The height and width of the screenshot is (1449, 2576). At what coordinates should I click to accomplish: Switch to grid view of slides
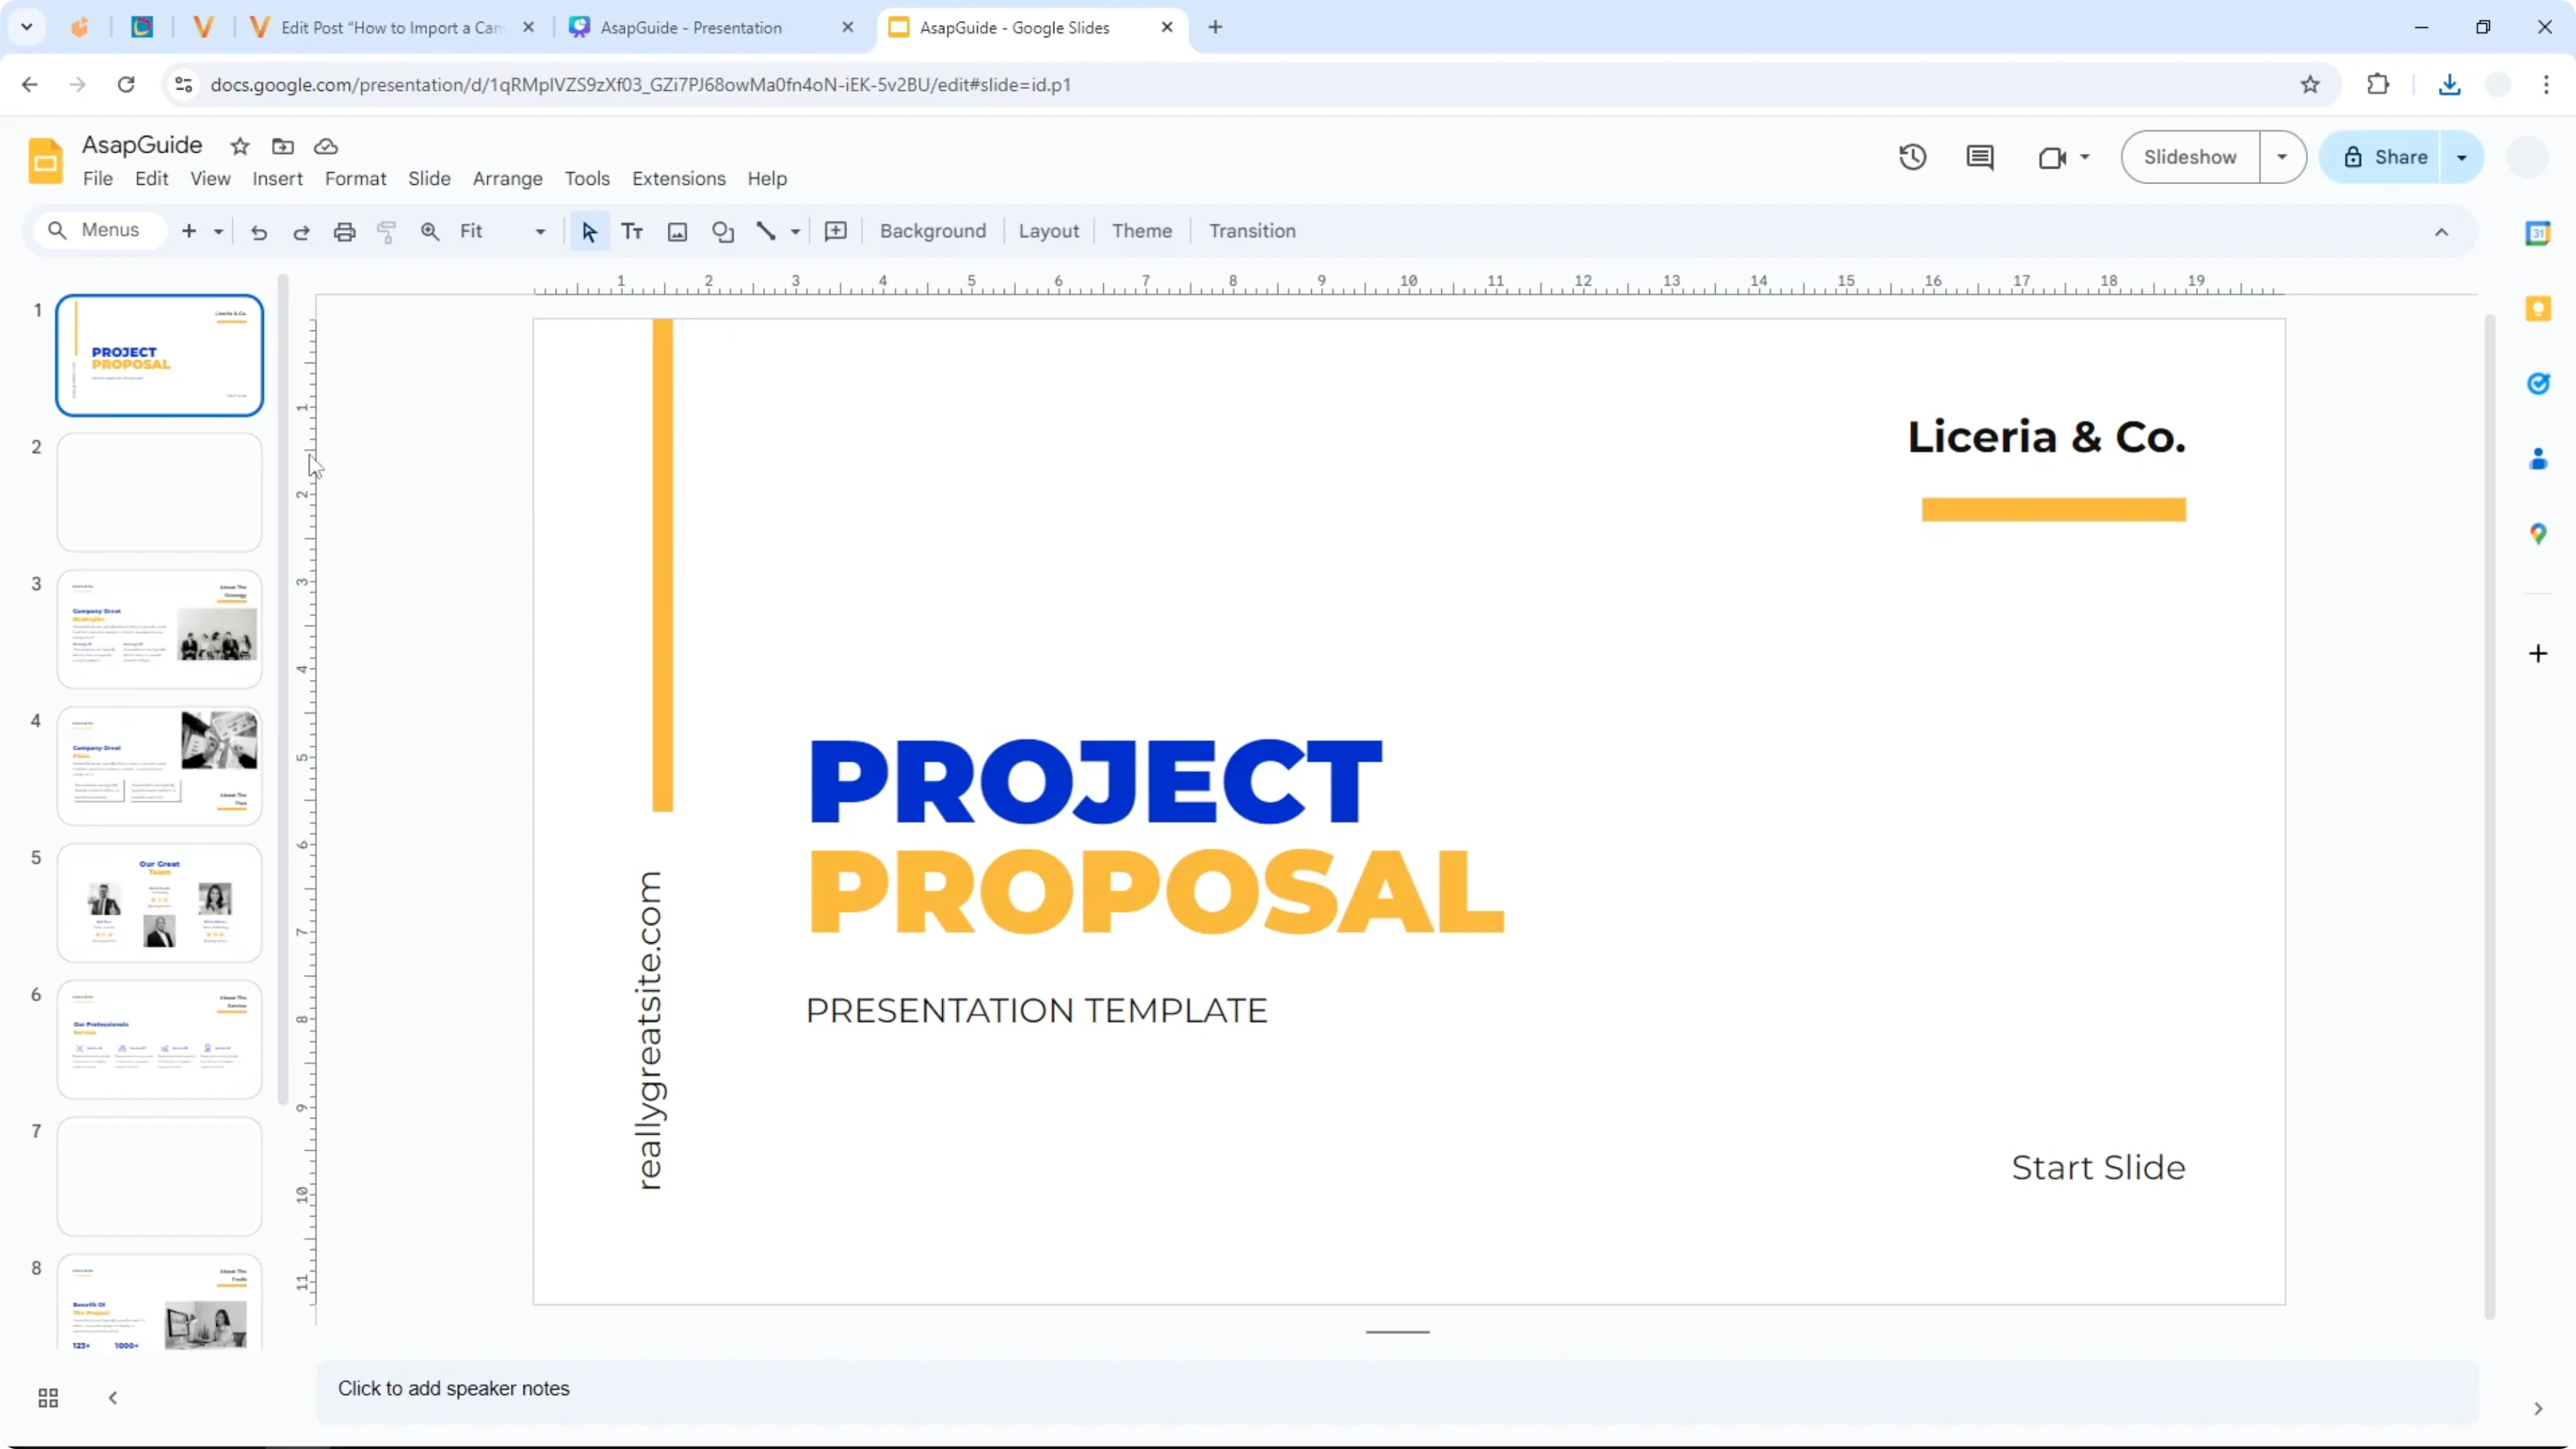pos(48,1398)
